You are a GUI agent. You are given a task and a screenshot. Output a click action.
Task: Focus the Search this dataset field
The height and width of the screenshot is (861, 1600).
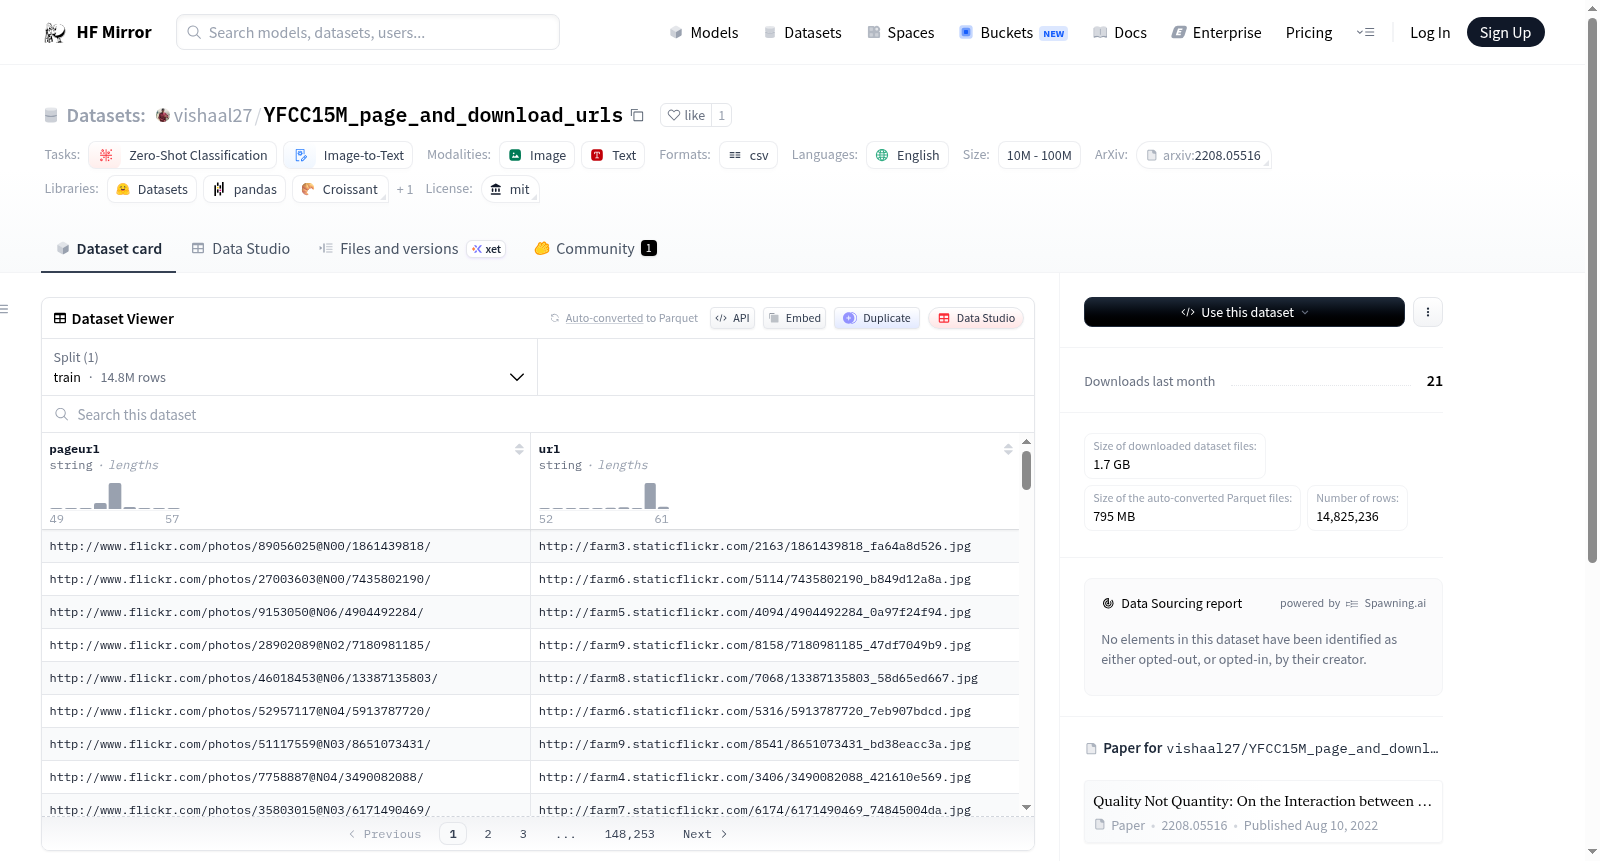538,414
